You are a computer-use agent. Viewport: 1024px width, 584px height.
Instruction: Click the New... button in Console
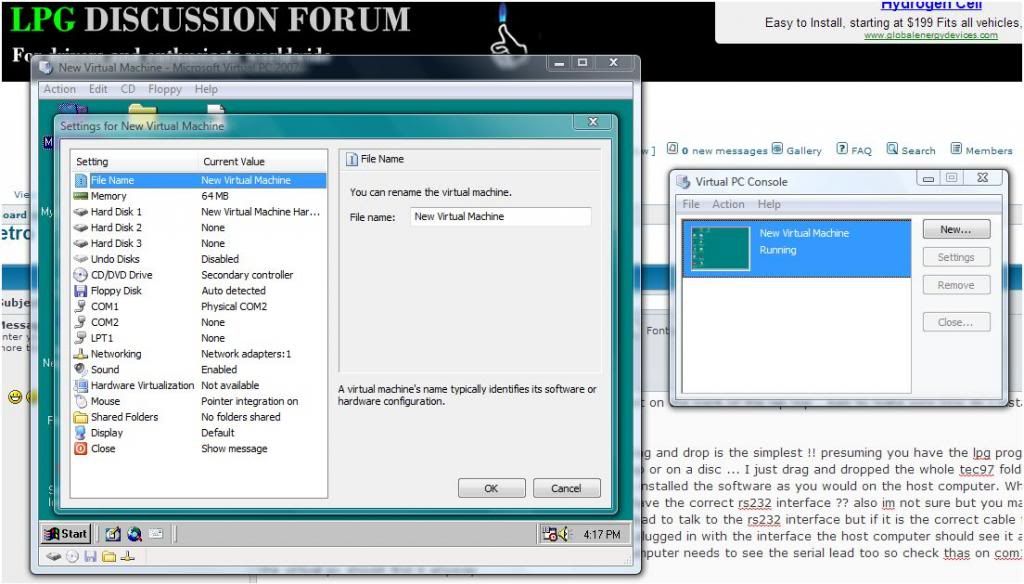(956, 230)
